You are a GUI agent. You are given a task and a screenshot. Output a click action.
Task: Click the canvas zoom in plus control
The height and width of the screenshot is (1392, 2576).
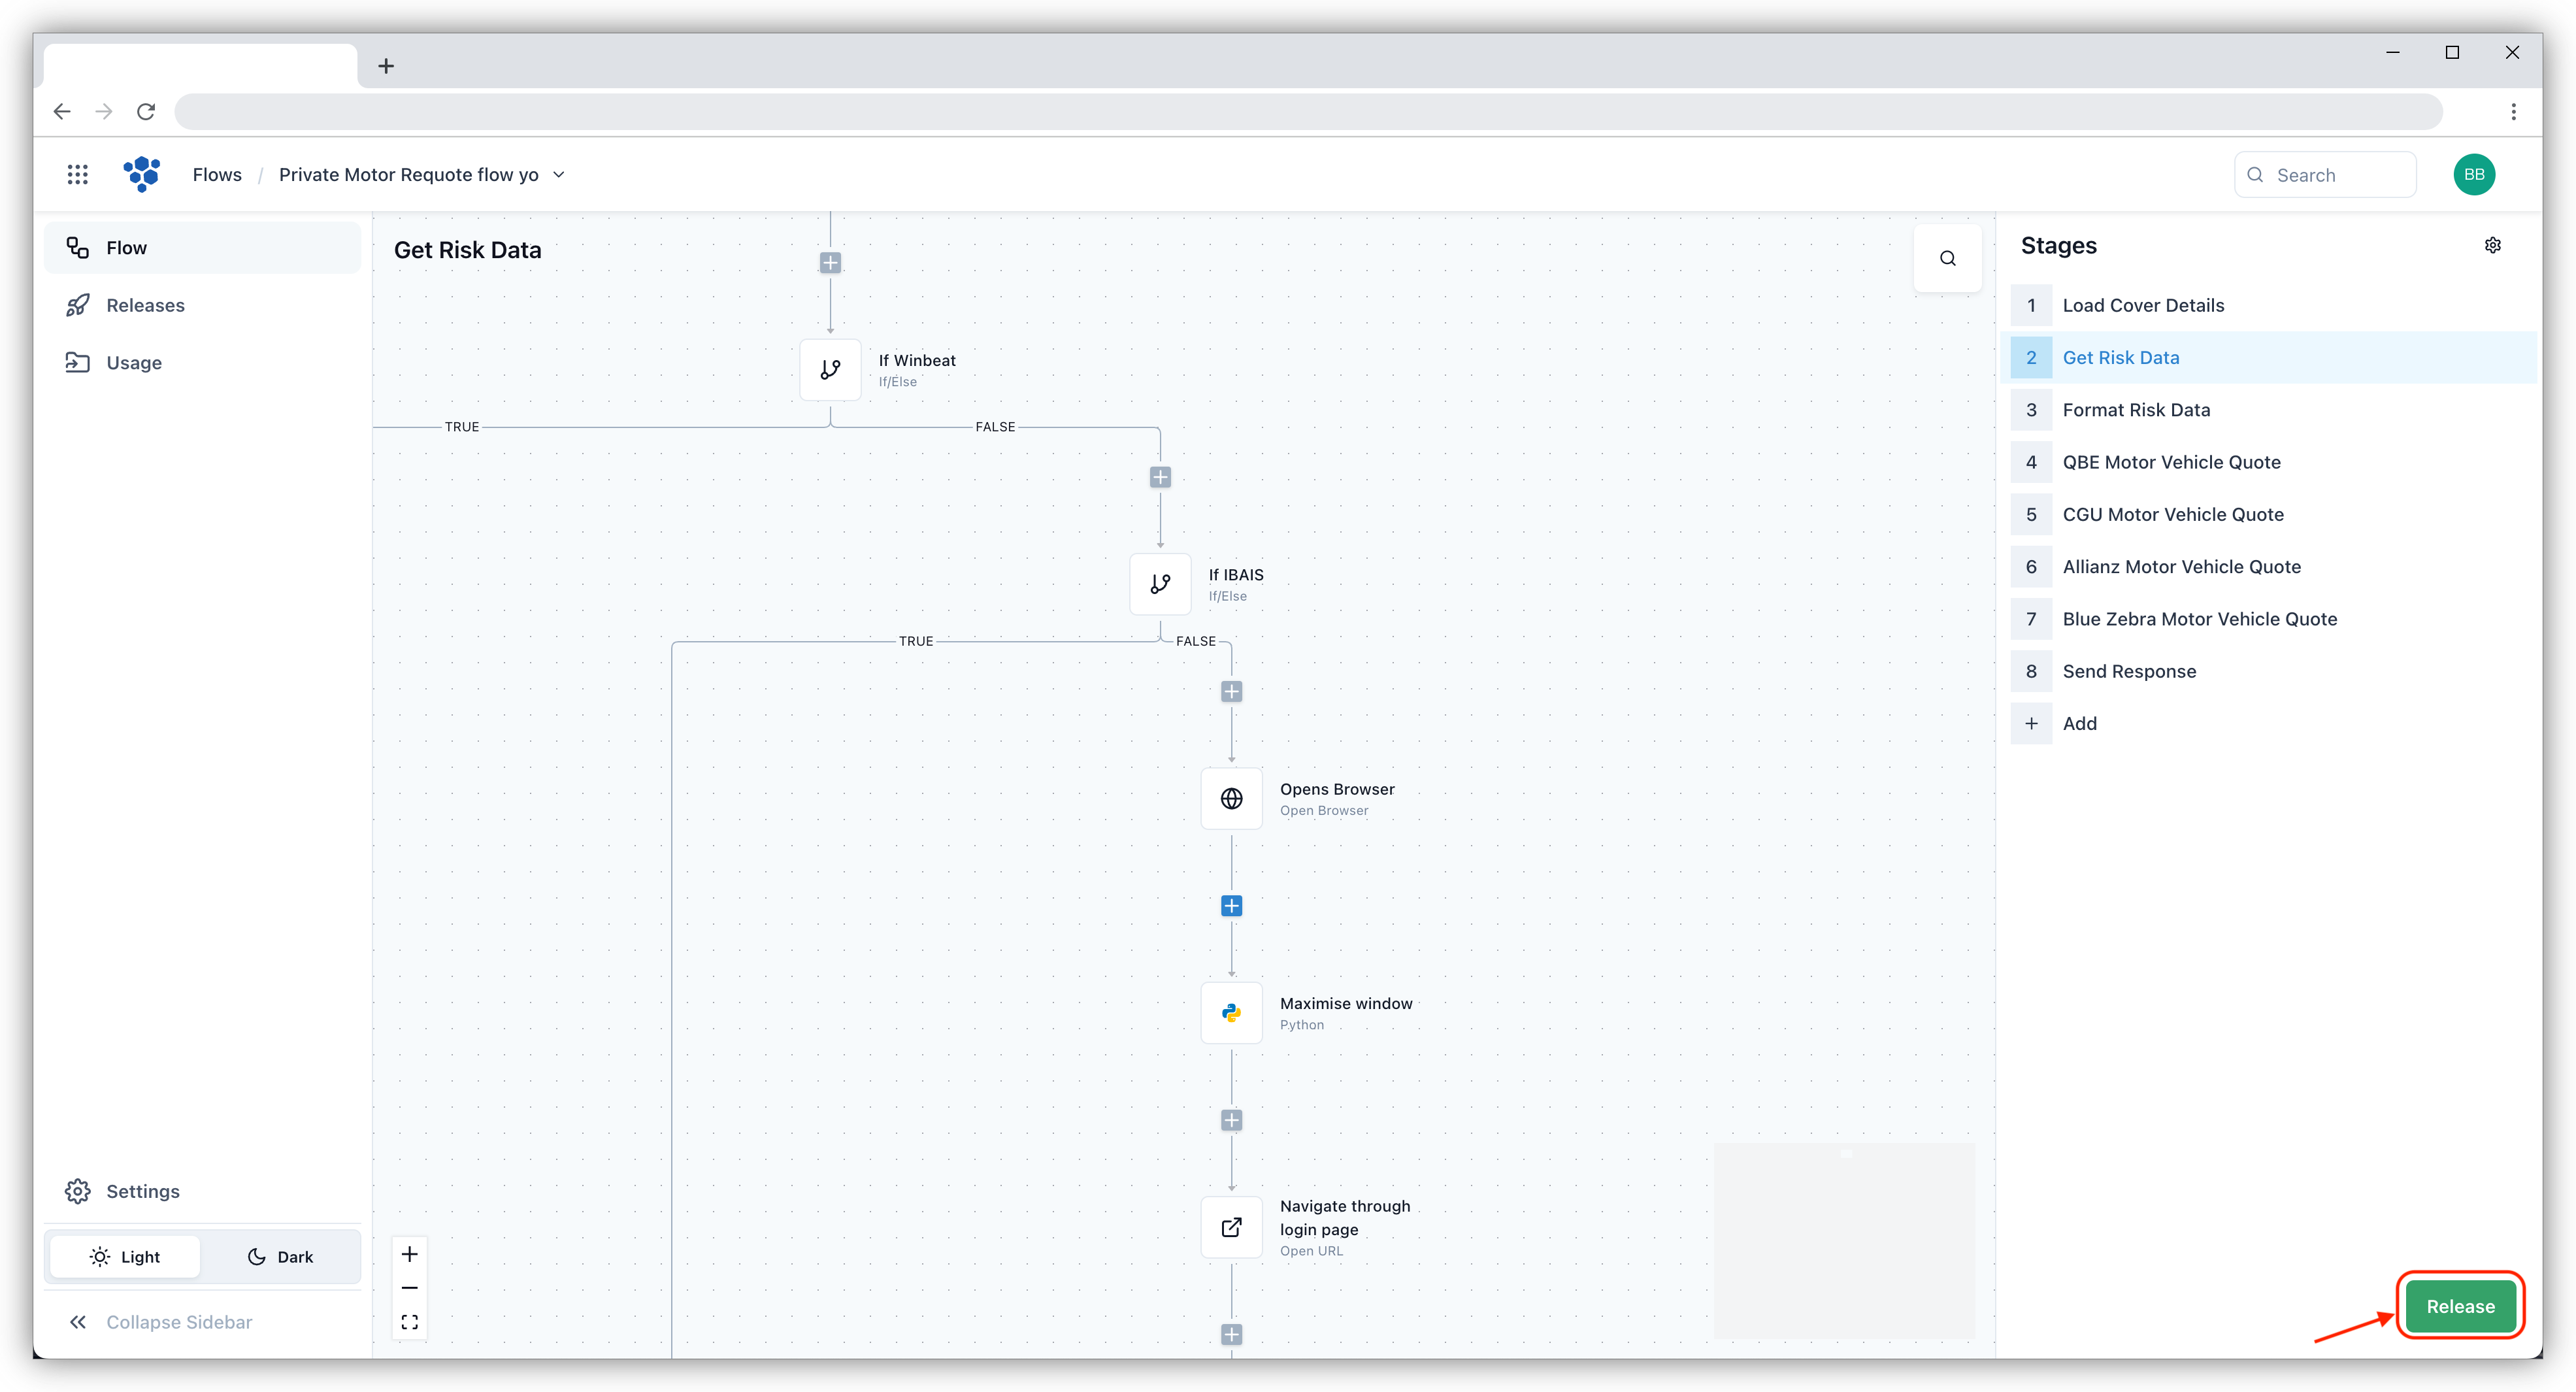[410, 1254]
